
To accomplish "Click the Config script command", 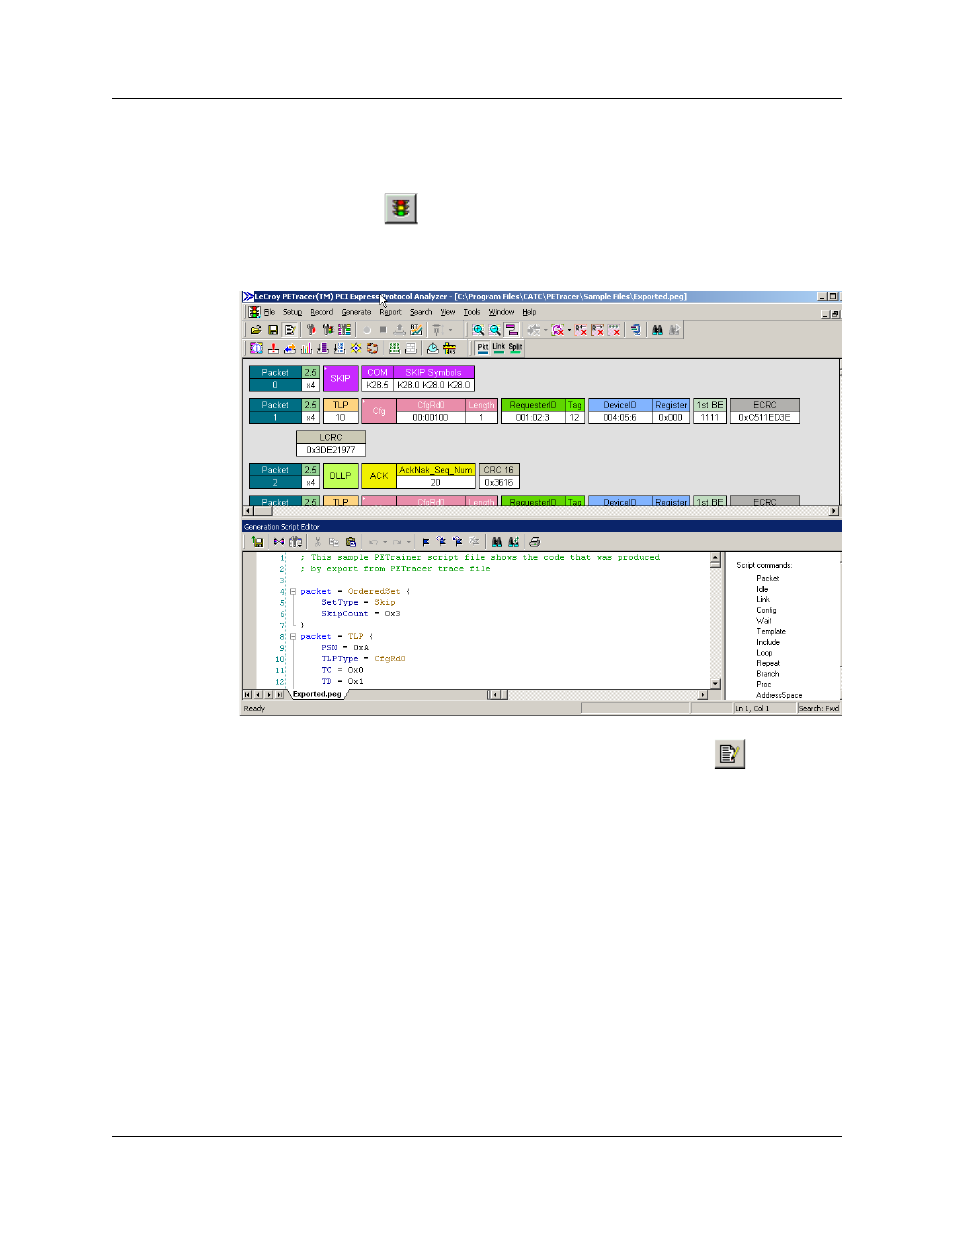I will coord(766,610).
